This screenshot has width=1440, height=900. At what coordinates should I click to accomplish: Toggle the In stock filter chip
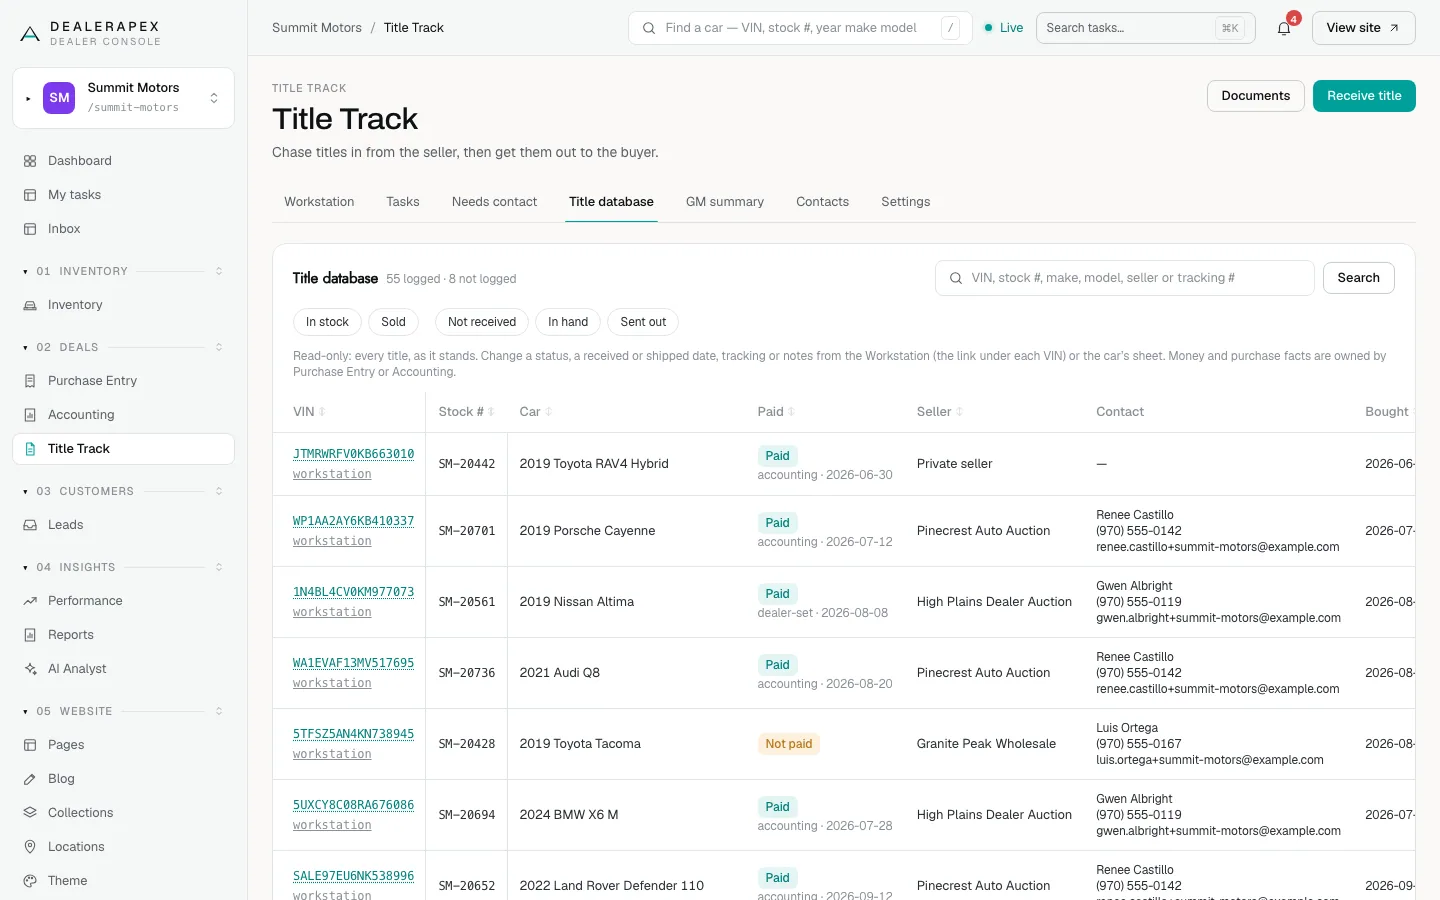point(327,322)
